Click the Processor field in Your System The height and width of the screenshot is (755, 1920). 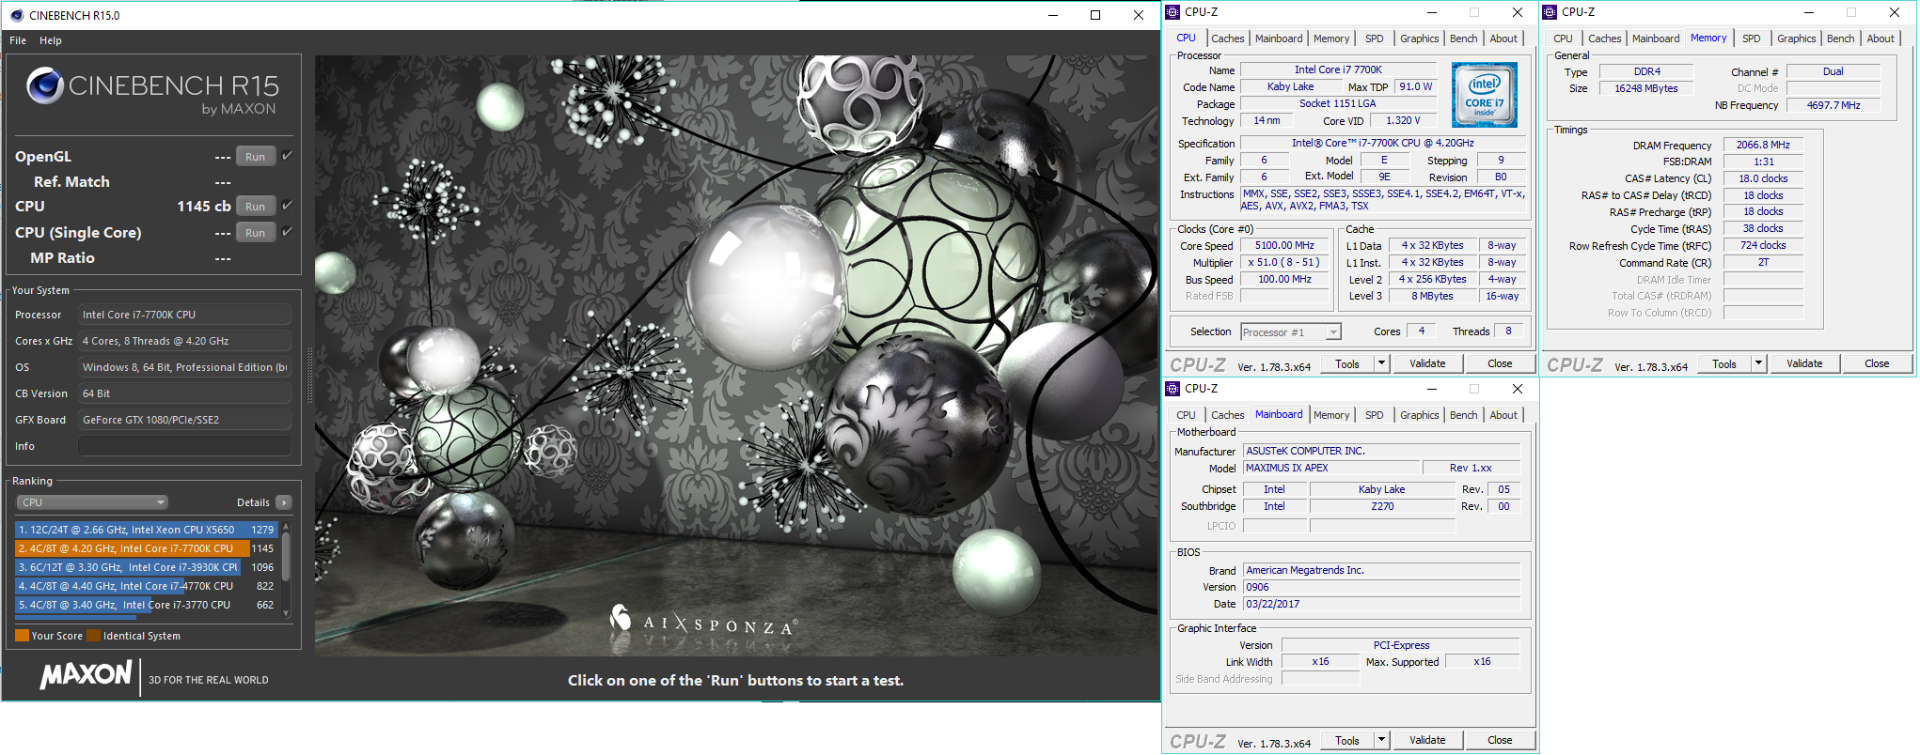coord(184,314)
